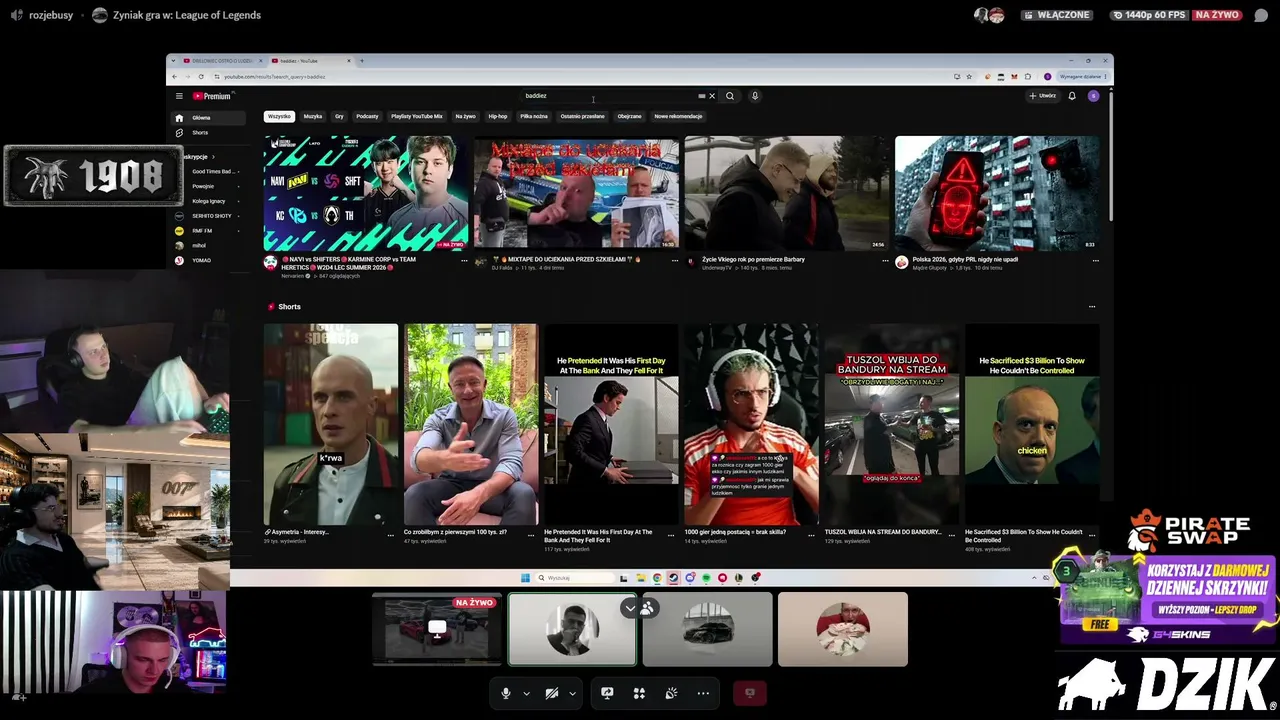1280x720 pixels.
Task: Open the soundboard button in call controls
Action: pyautogui.click(x=671, y=693)
